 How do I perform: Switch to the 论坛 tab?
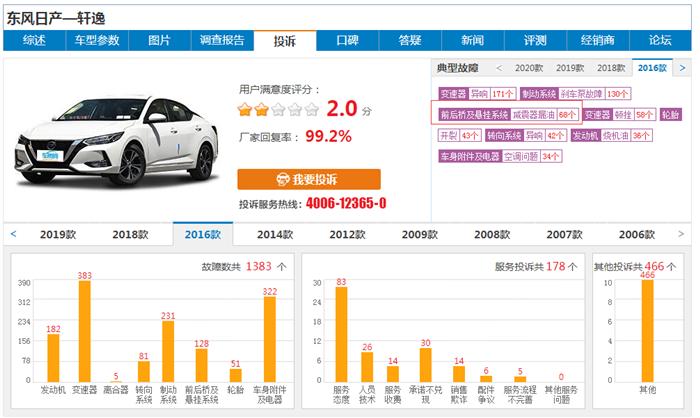(x=660, y=41)
